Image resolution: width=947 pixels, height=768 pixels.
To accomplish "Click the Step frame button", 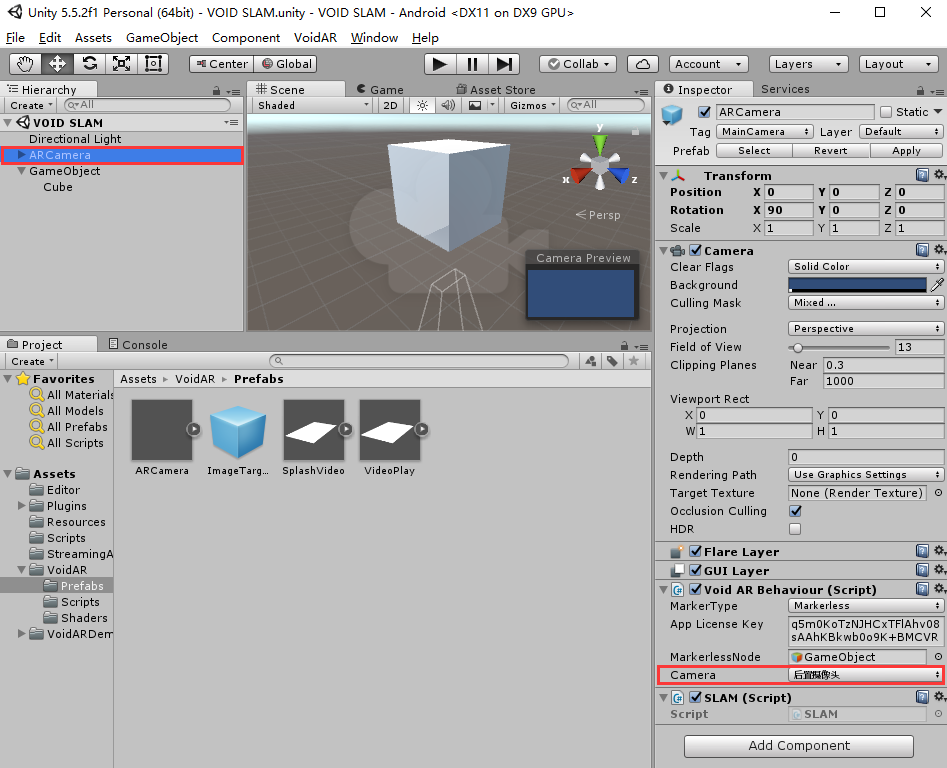I will [x=504, y=64].
